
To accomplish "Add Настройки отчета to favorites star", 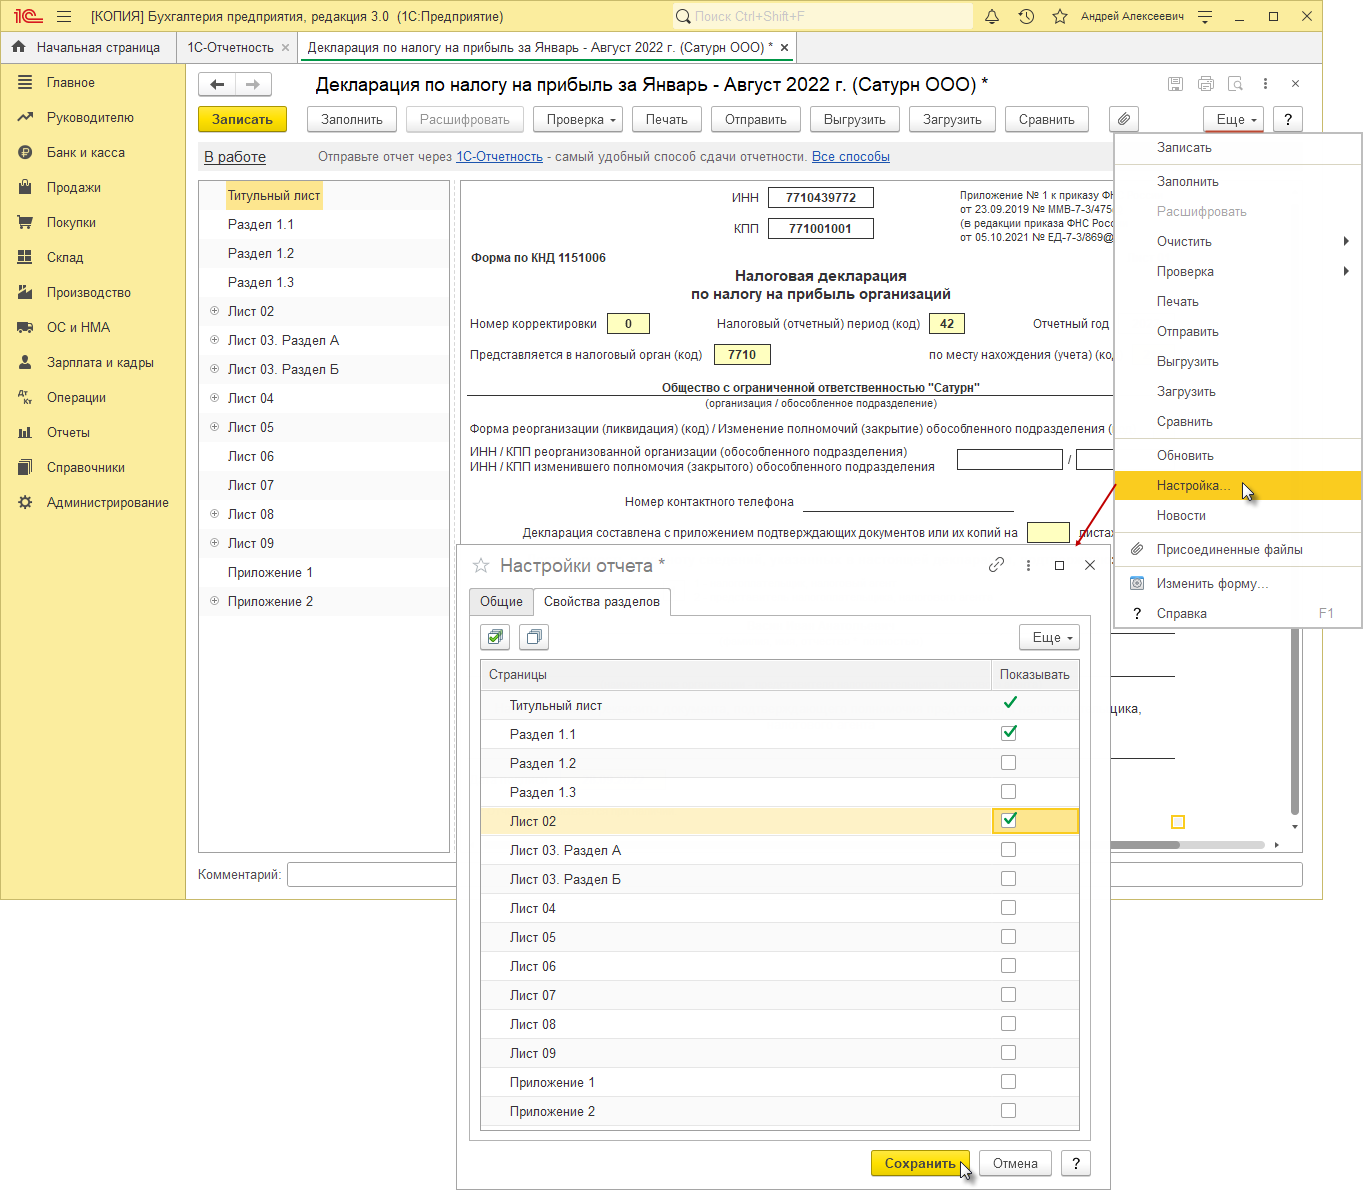I will click(481, 566).
